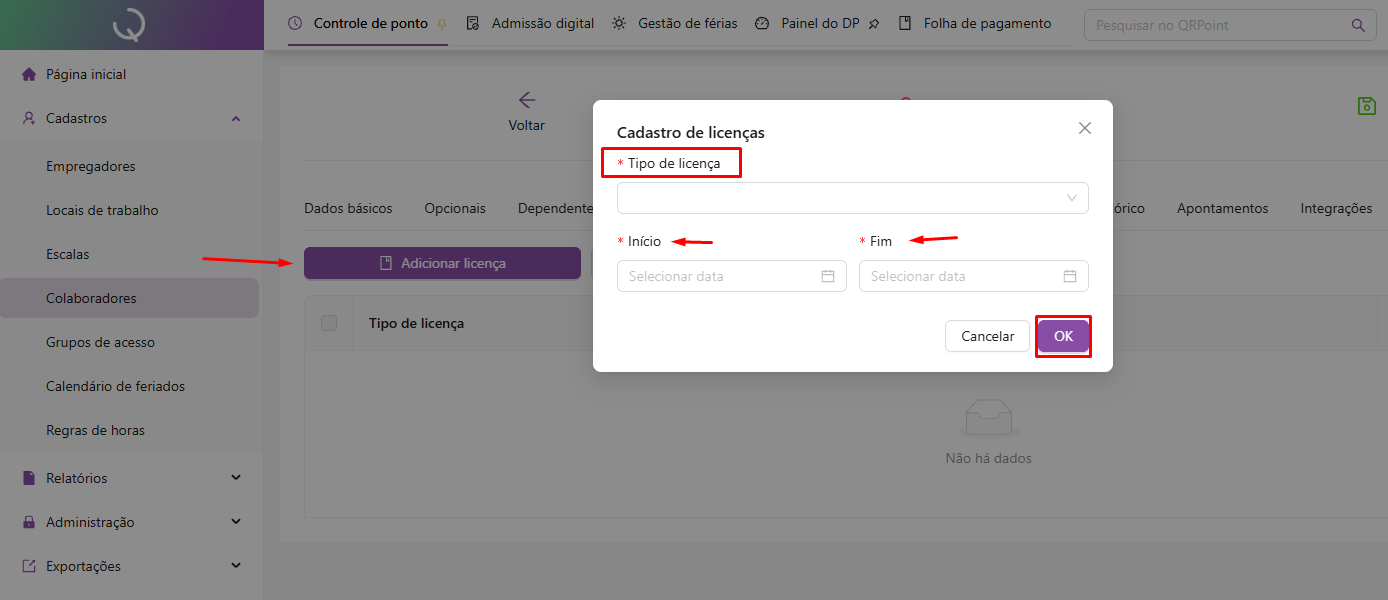The height and width of the screenshot is (600, 1388).
Task: Open the Gestão de férias tab
Action: [x=687, y=23]
